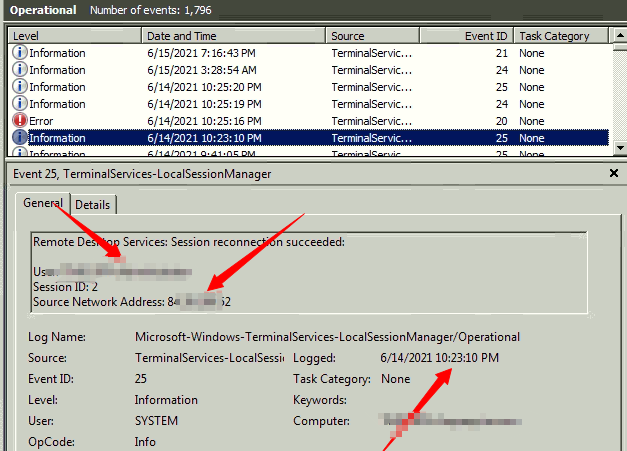
Task: Click the info icon on the 3:28:54 AM row
Action: 19,70
